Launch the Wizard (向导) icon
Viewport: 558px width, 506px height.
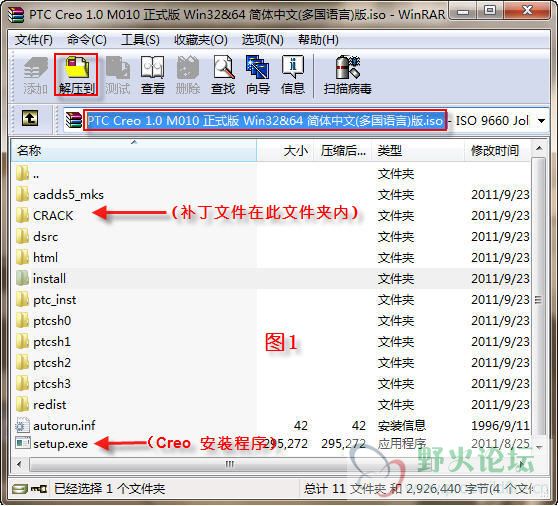tap(258, 75)
